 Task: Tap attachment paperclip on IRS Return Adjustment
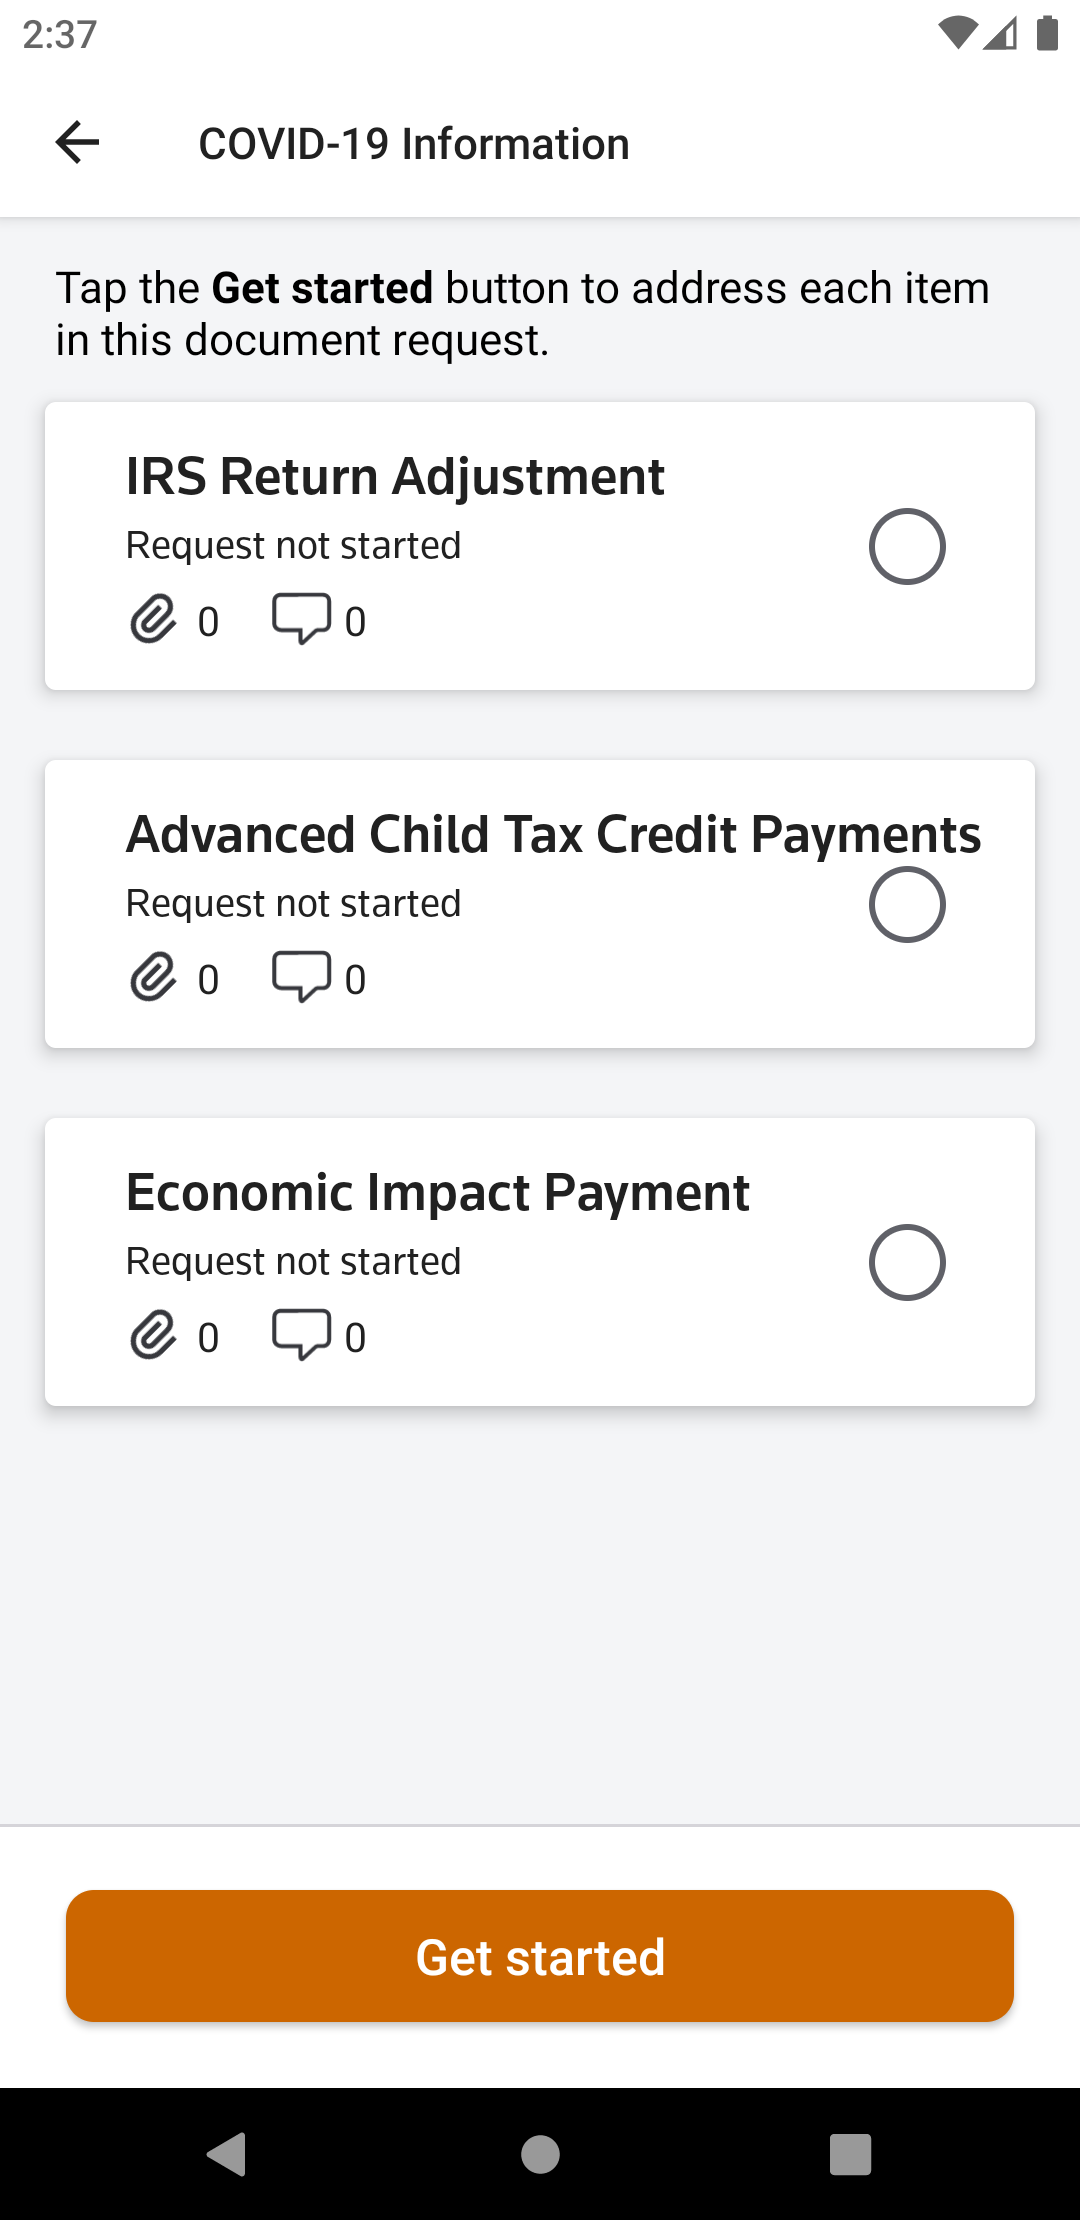pyautogui.click(x=153, y=619)
